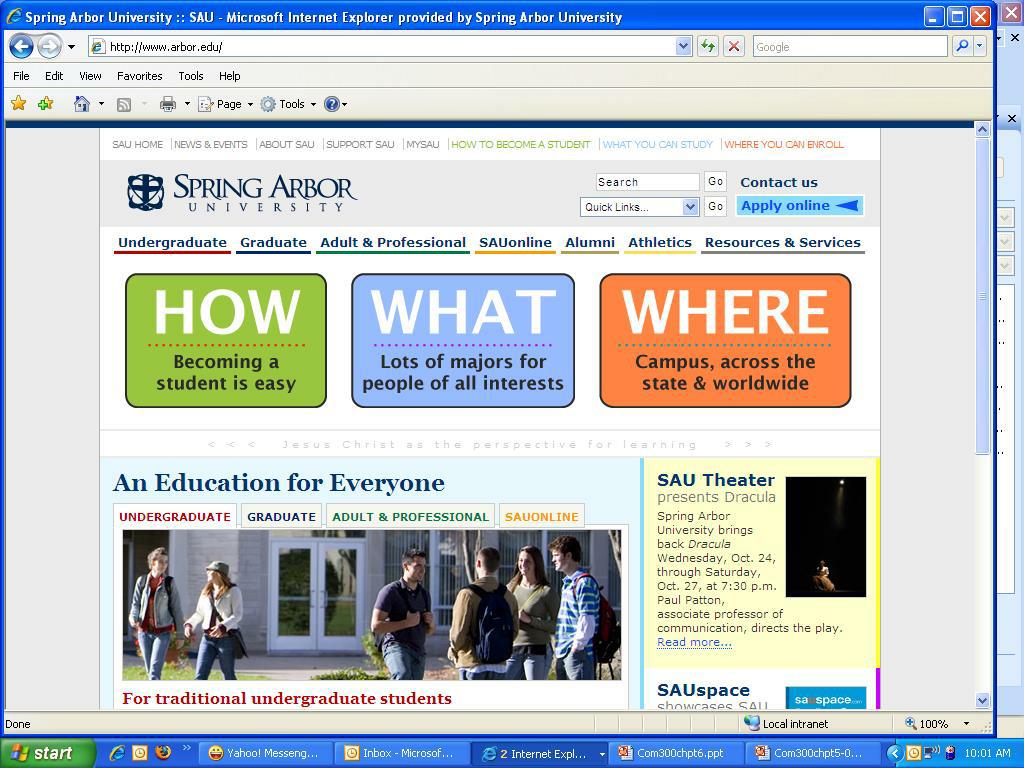This screenshot has height=768, width=1024.
Task: Open Yahoo! Messenger taskbar item
Action: pyautogui.click(x=264, y=753)
